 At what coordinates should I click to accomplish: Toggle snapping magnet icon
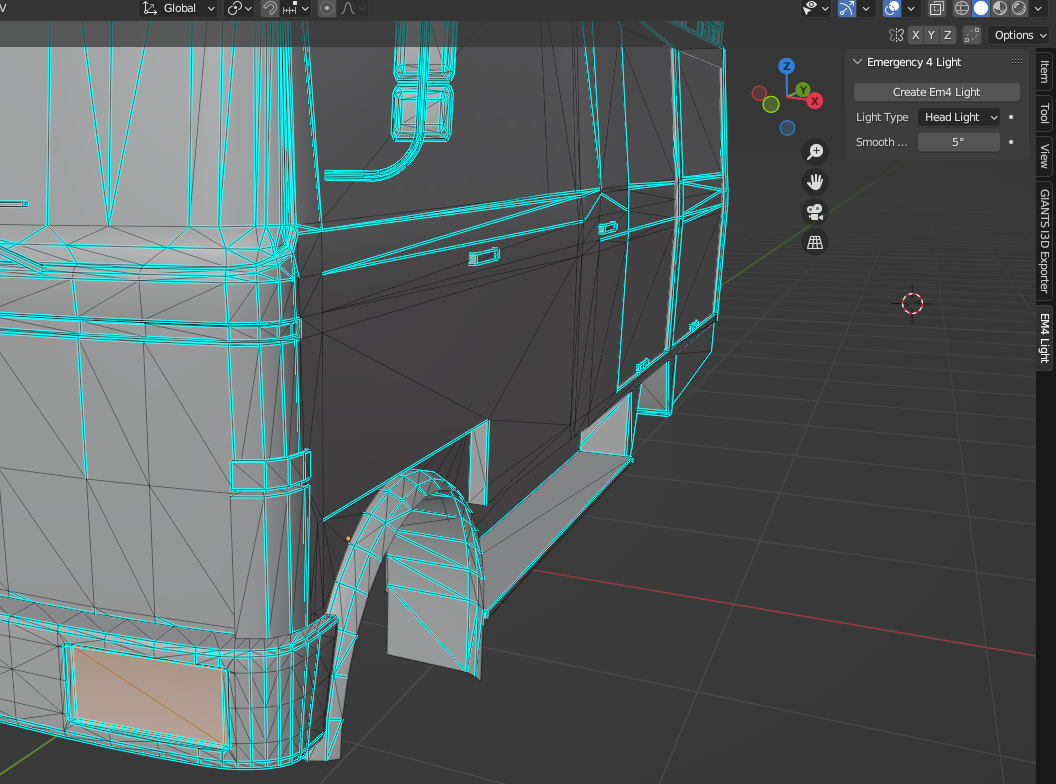point(269,8)
